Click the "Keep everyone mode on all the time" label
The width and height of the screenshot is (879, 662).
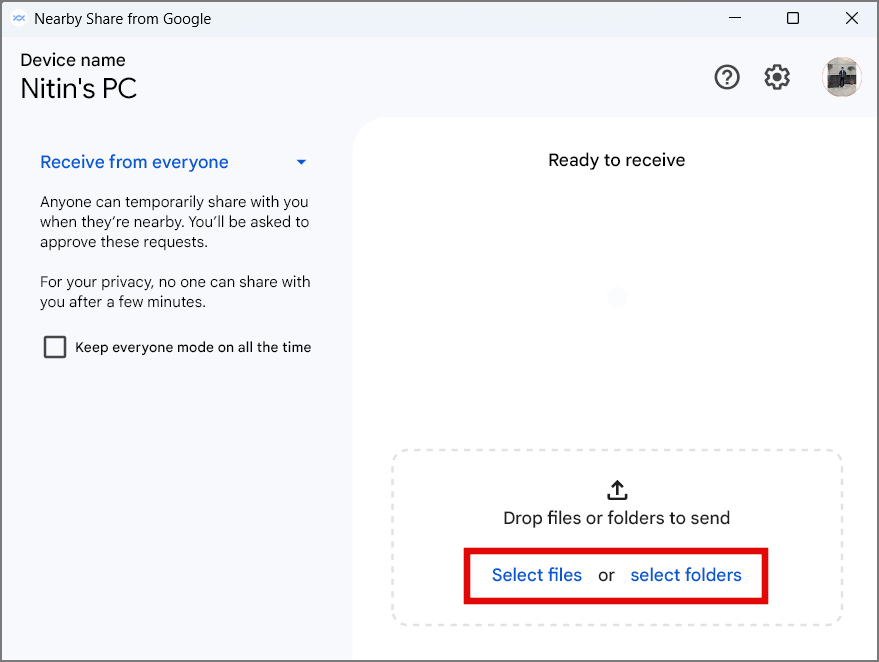[193, 348]
